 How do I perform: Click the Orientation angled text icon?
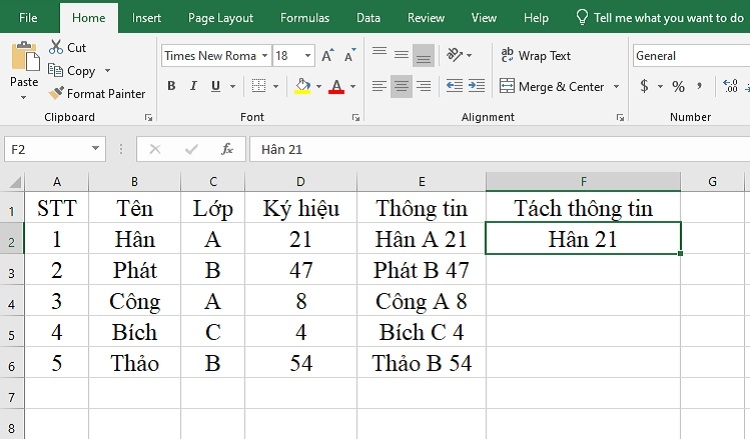[455, 55]
